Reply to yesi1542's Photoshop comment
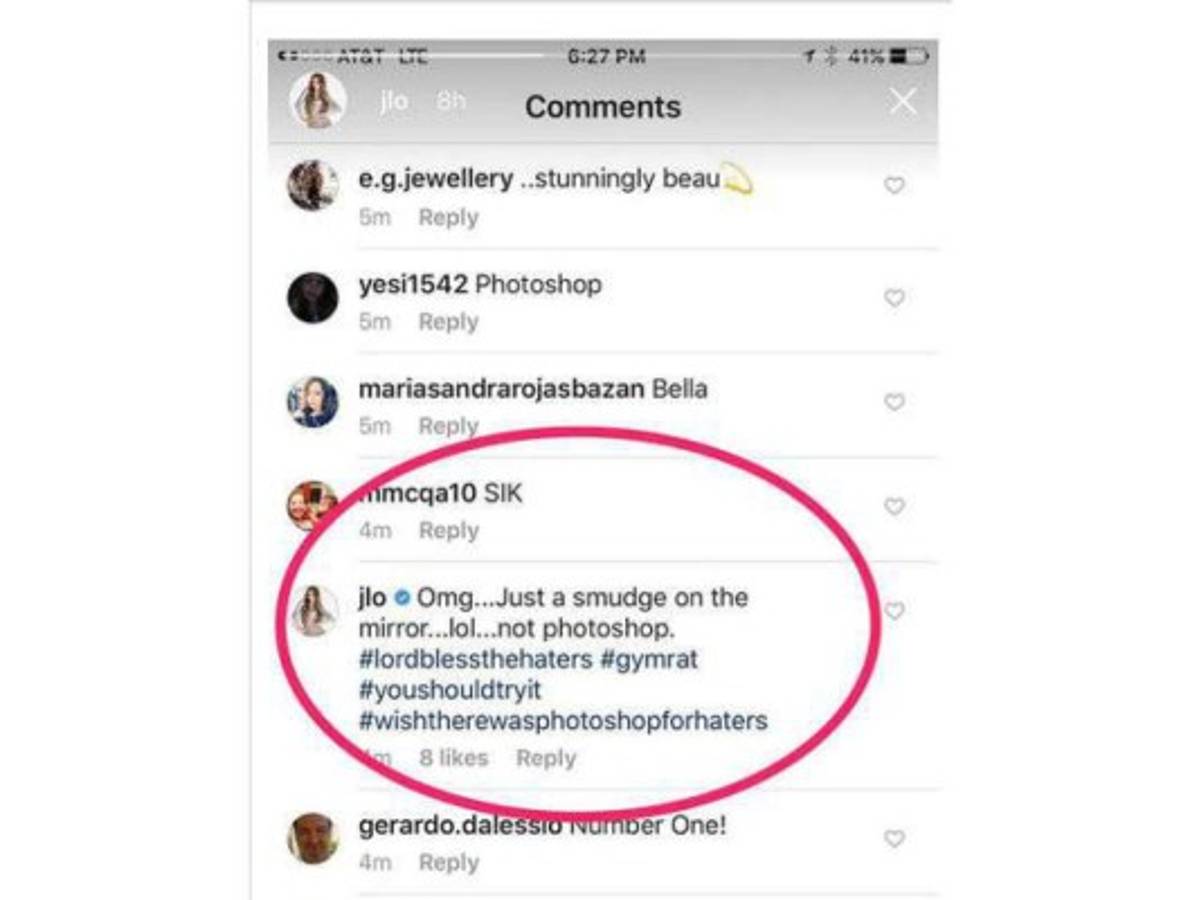The width and height of the screenshot is (1199, 900). point(448,322)
